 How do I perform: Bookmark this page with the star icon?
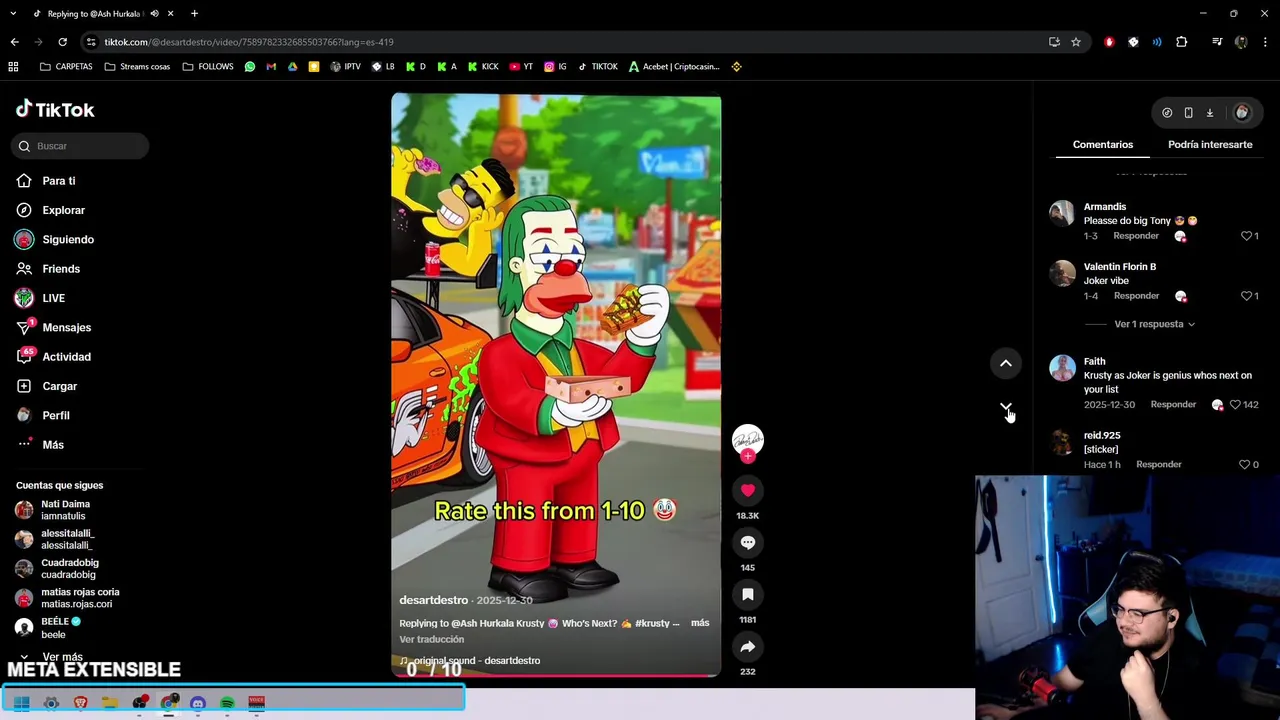(1076, 42)
